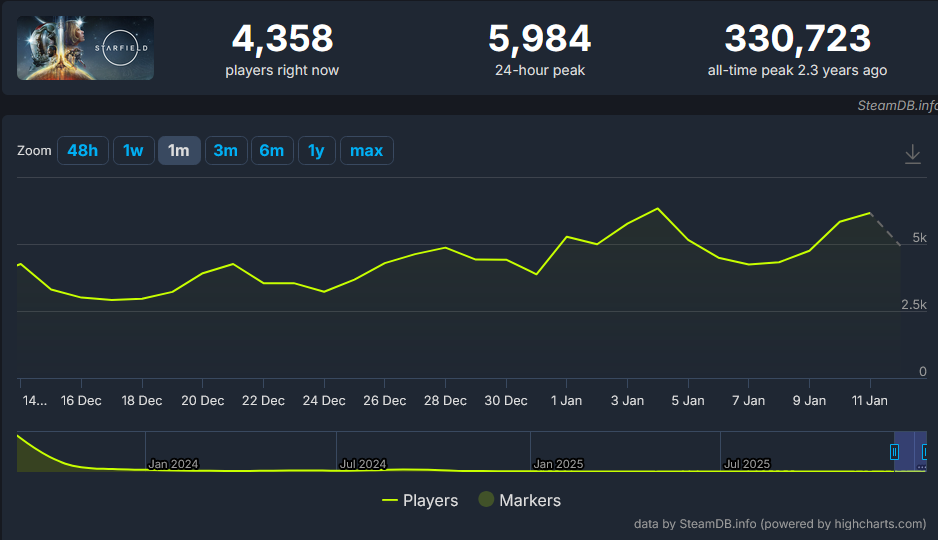Click the 16 Dec axis label
938x540 pixels.
(x=81, y=401)
